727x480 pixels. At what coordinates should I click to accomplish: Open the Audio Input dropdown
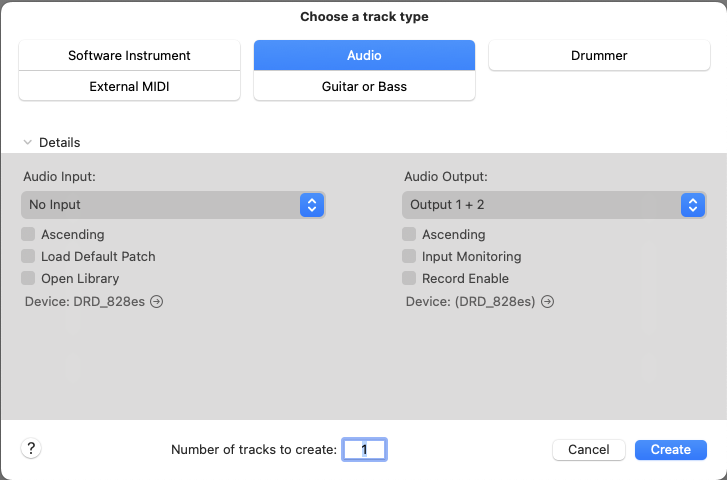coord(173,205)
